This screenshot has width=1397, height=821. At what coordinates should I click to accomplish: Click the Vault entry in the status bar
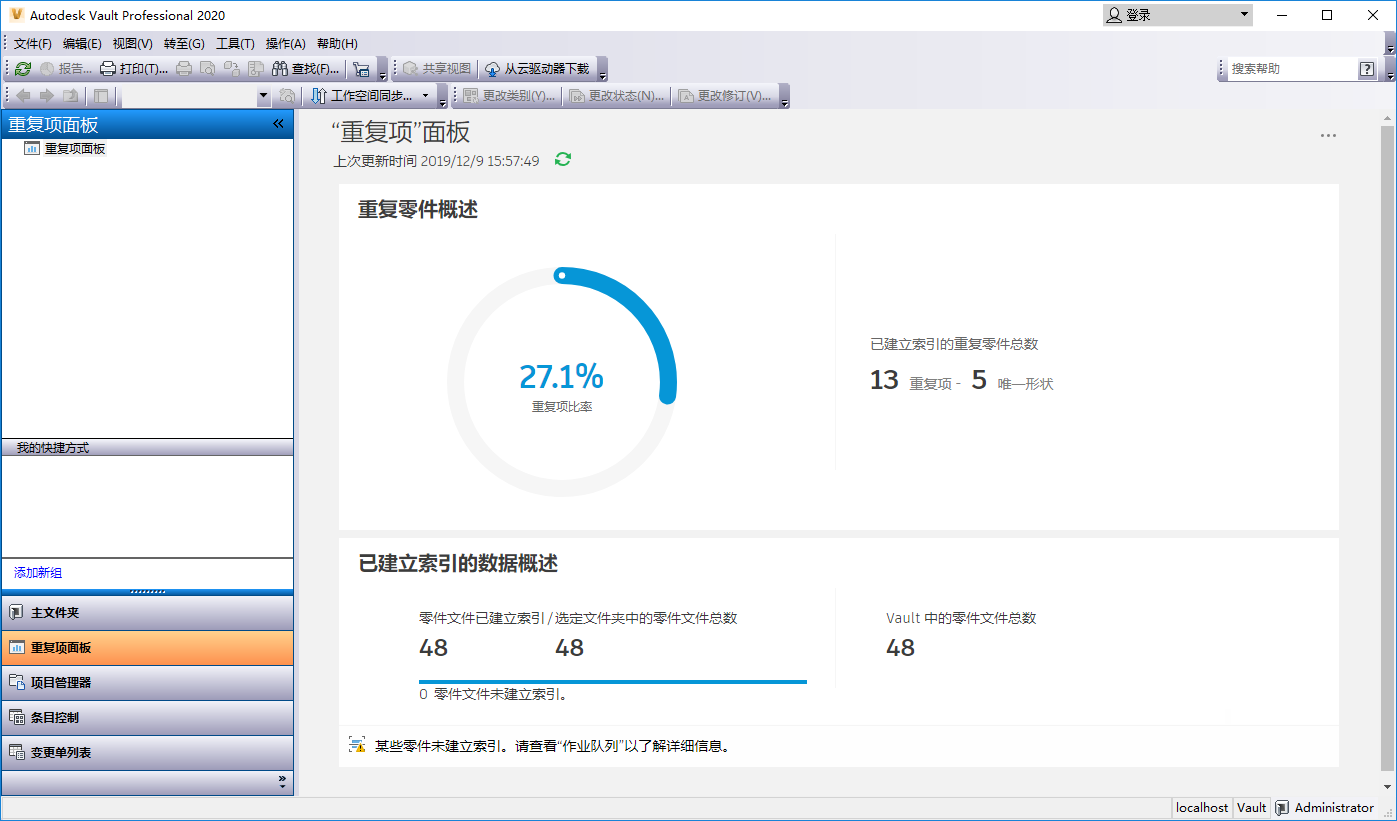click(x=1252, y=808)
